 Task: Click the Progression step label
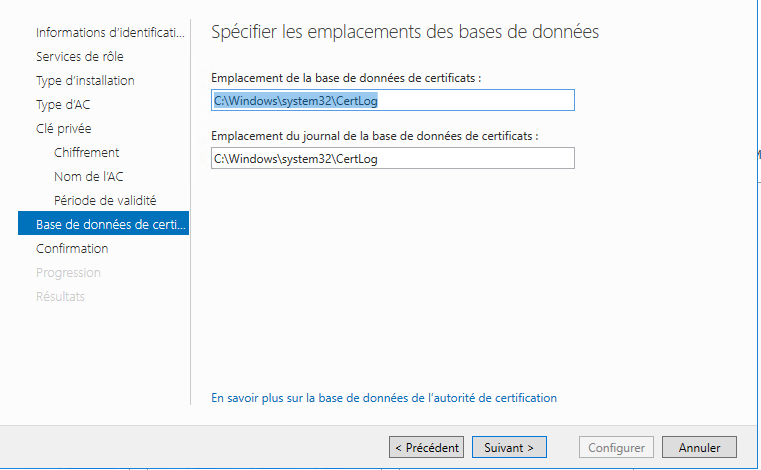68,272
